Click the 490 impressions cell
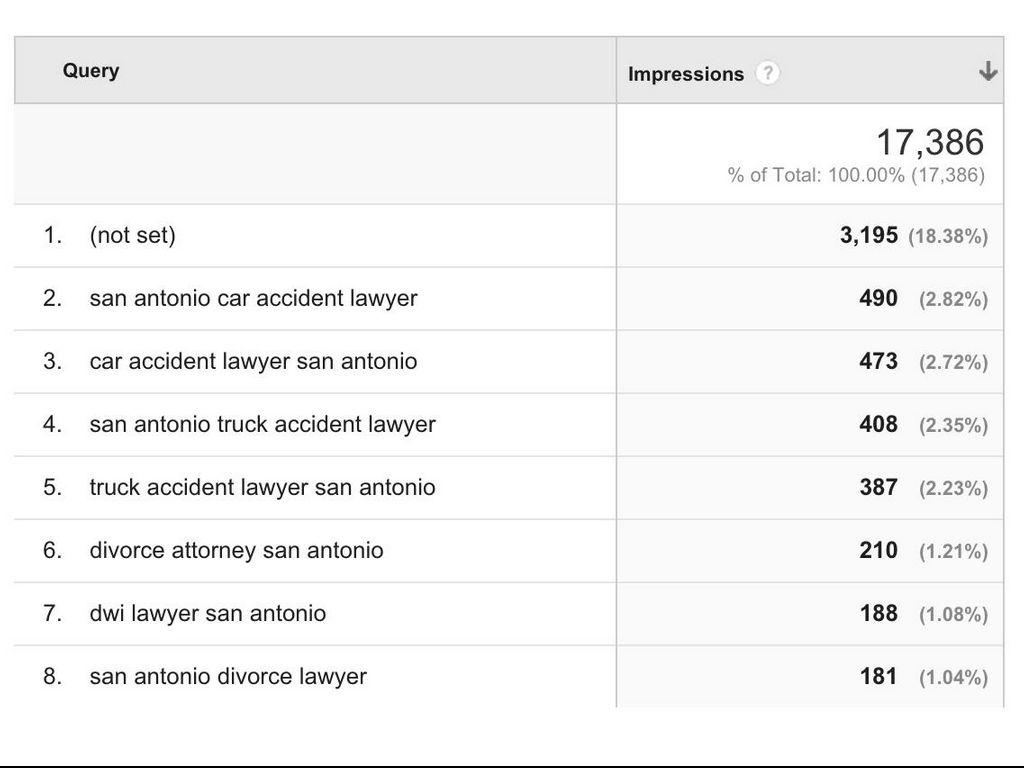Screen dimensions: 1024x768 click(x=878, y=298)
